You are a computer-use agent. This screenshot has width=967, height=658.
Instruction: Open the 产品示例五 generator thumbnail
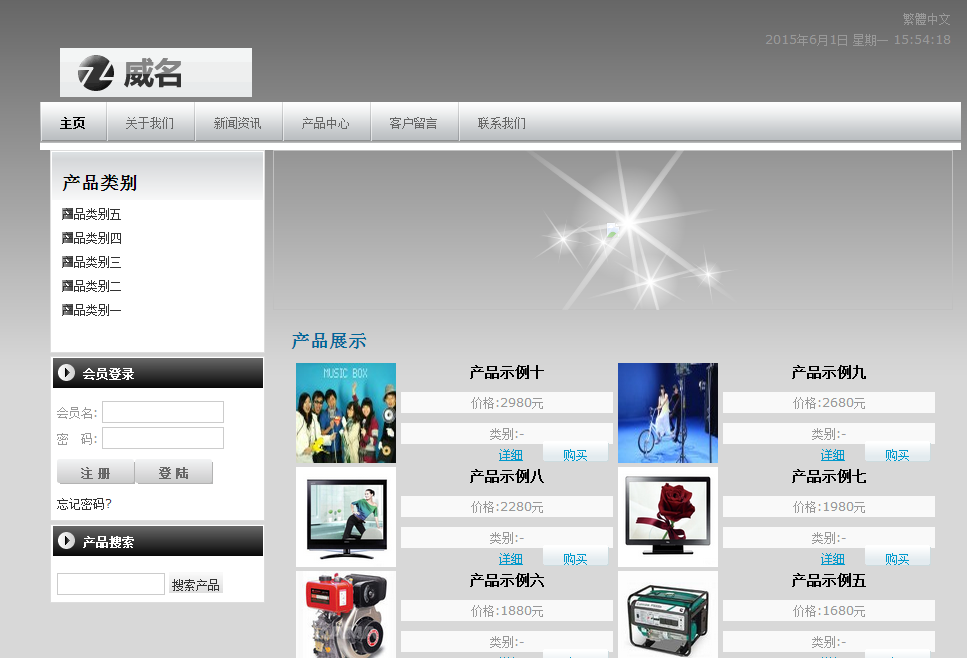(x=667, y=614)
